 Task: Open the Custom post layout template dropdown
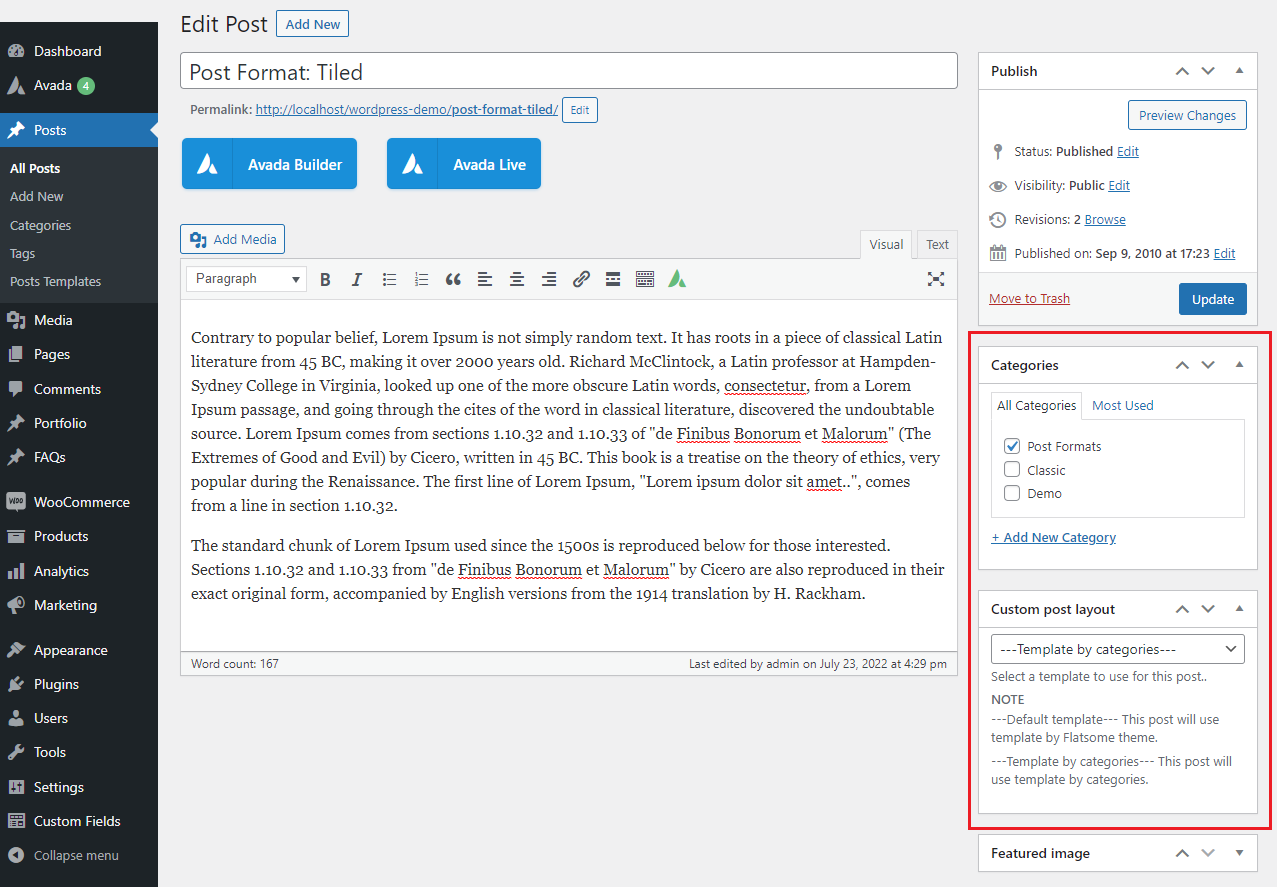click(x=1118, y=649)
